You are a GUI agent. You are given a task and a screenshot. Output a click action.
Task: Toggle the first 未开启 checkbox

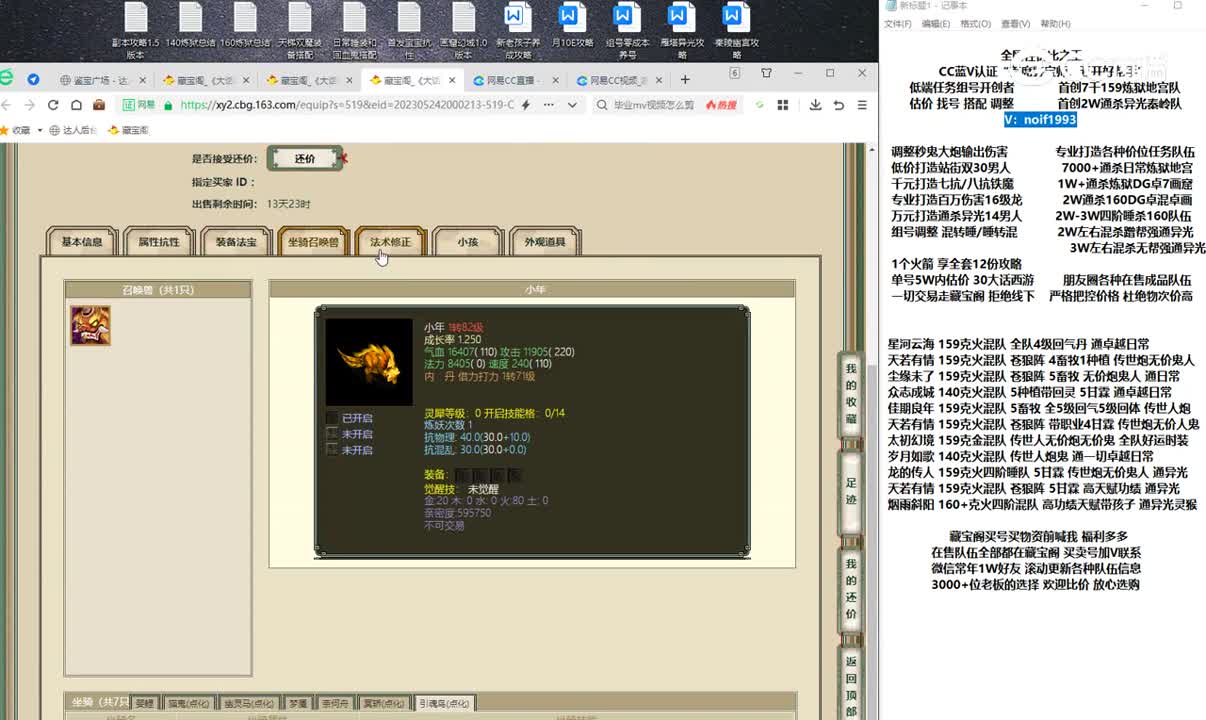(x=331, y=434)
